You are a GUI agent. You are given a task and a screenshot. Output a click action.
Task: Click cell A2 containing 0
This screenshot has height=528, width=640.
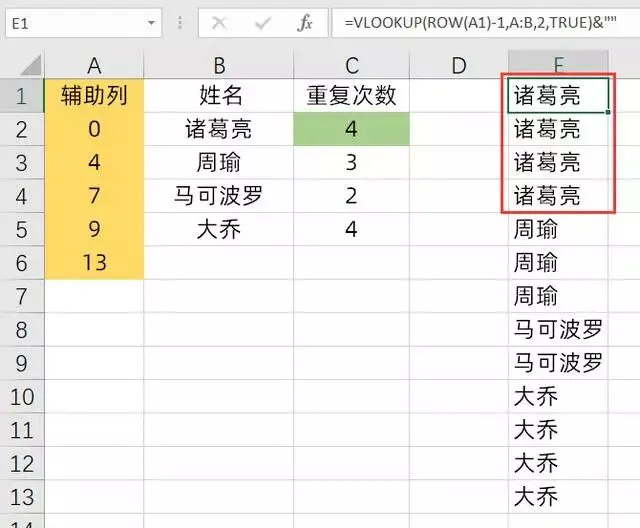click(x=94, y=129)
